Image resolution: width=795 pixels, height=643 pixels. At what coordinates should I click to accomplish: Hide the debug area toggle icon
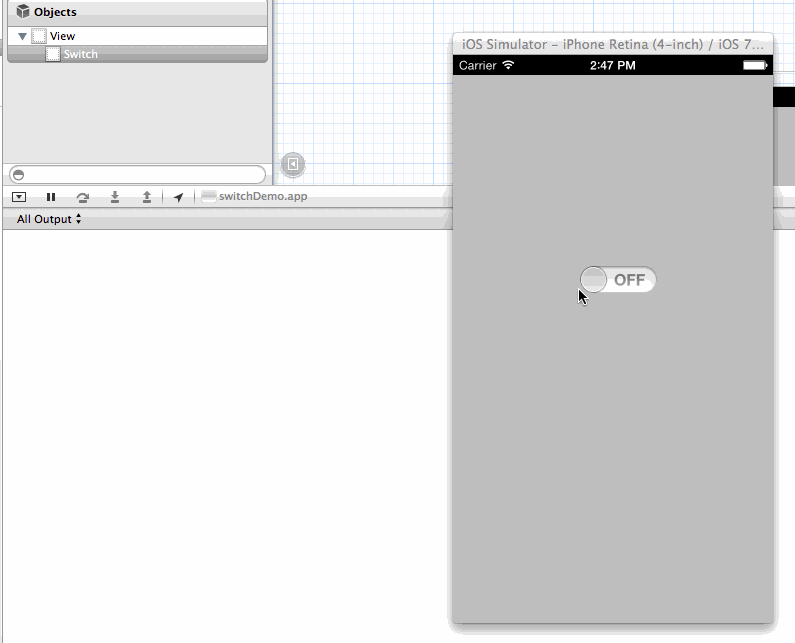point(19,197)
